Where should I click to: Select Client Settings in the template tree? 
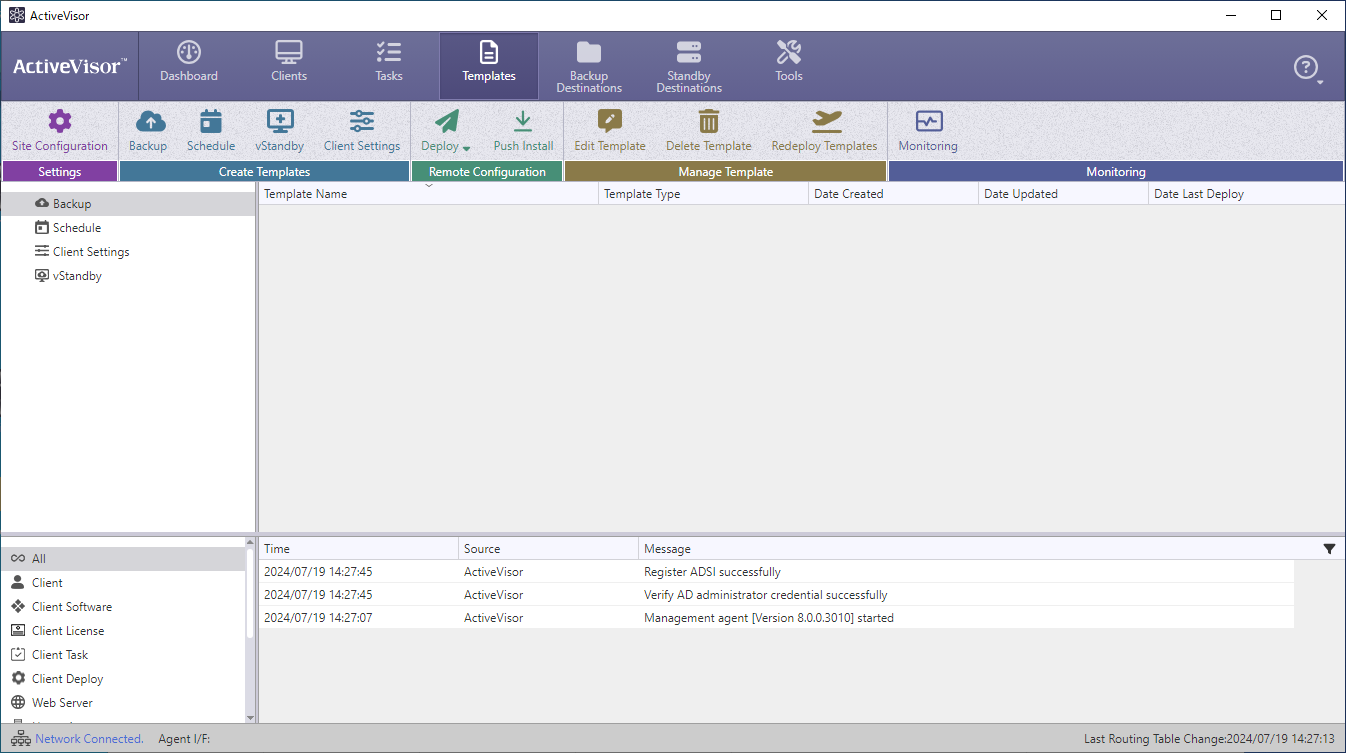tap(128, 252)
